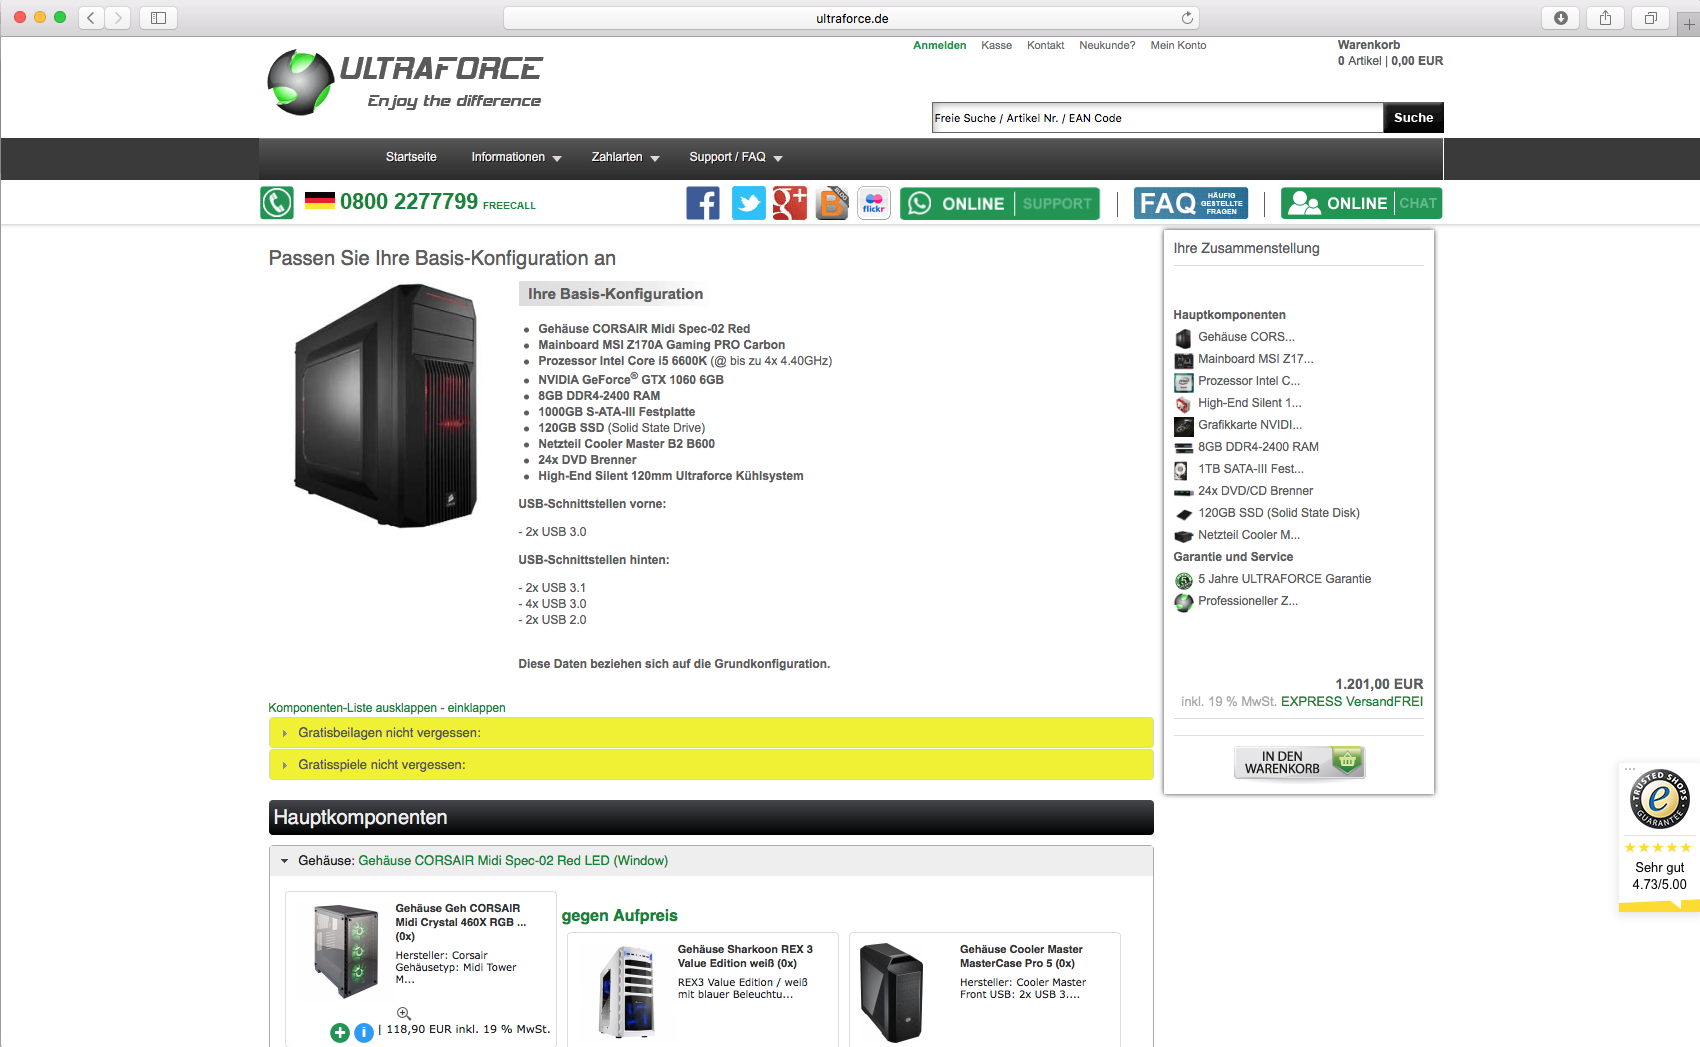This screenshot has width=1700, height=1047.
Task: Open the Online Support WhatsApp button
Action: [x=1000, y=203]
